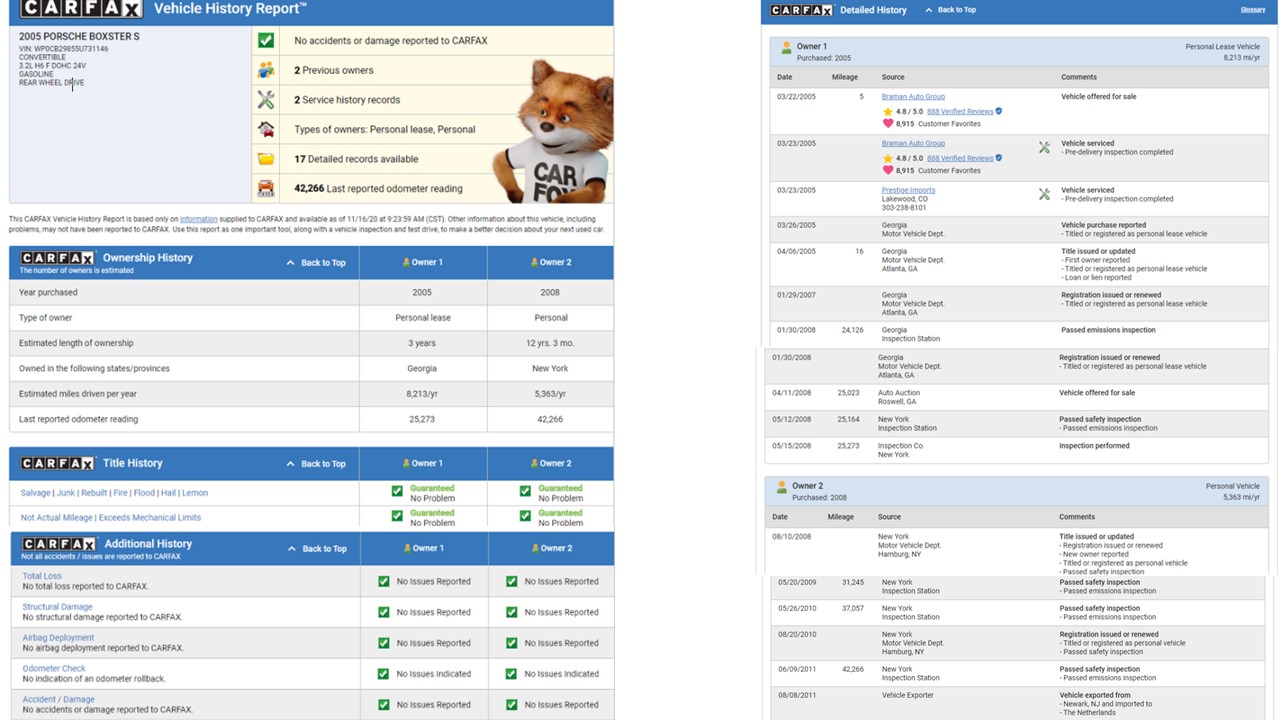Click Structural Damage checkbox for Owner 2
The image size is (1280, 720).
(x=512, y=612)
